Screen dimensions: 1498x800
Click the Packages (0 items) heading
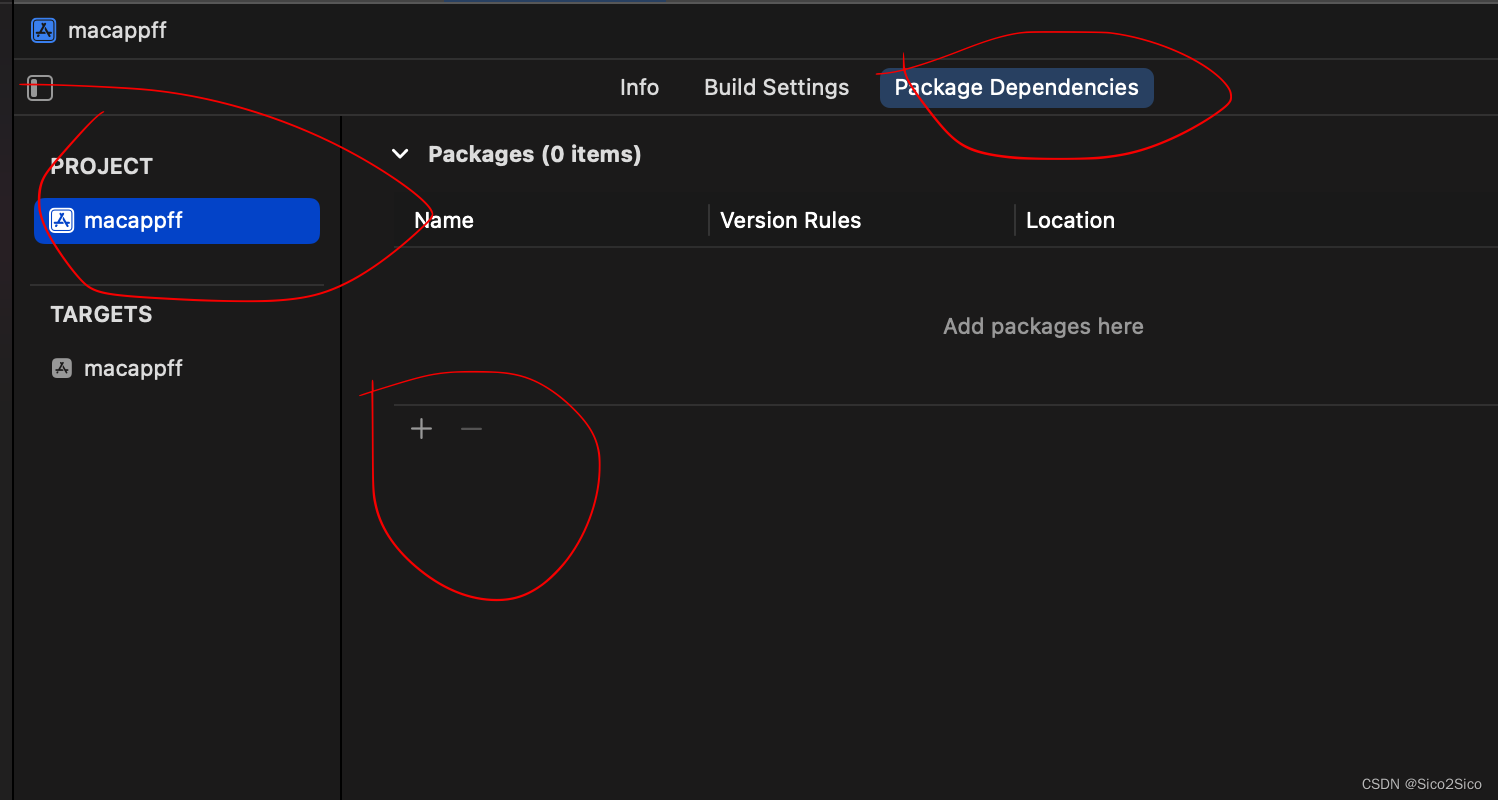pos(534,154)
